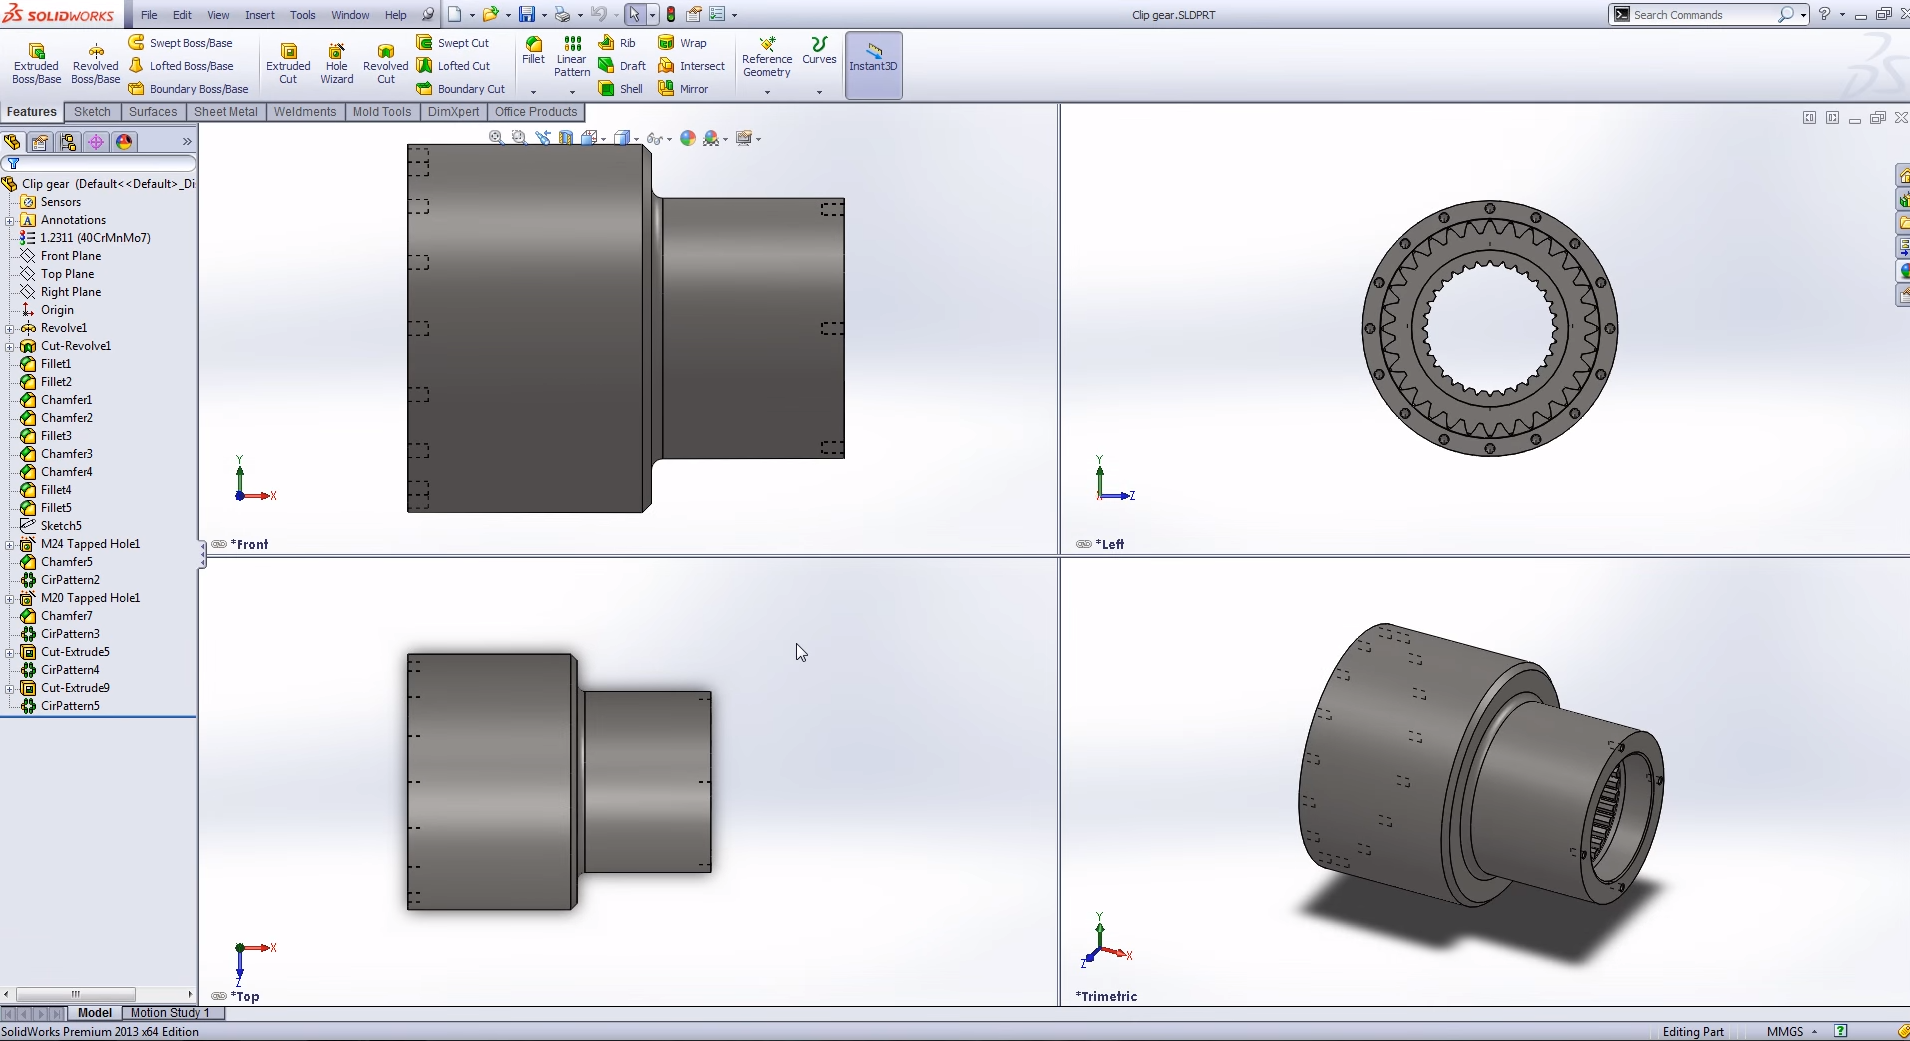The image size is (1910, 1041).
Task: Toggle the view link icon beside *Left
Action: click(1084, 544)
